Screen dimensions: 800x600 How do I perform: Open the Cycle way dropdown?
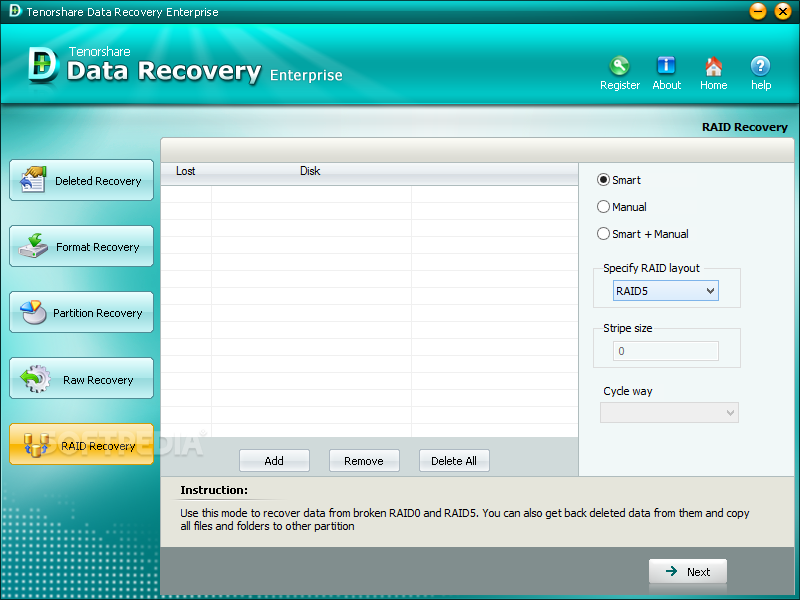[x=669, y=413]
